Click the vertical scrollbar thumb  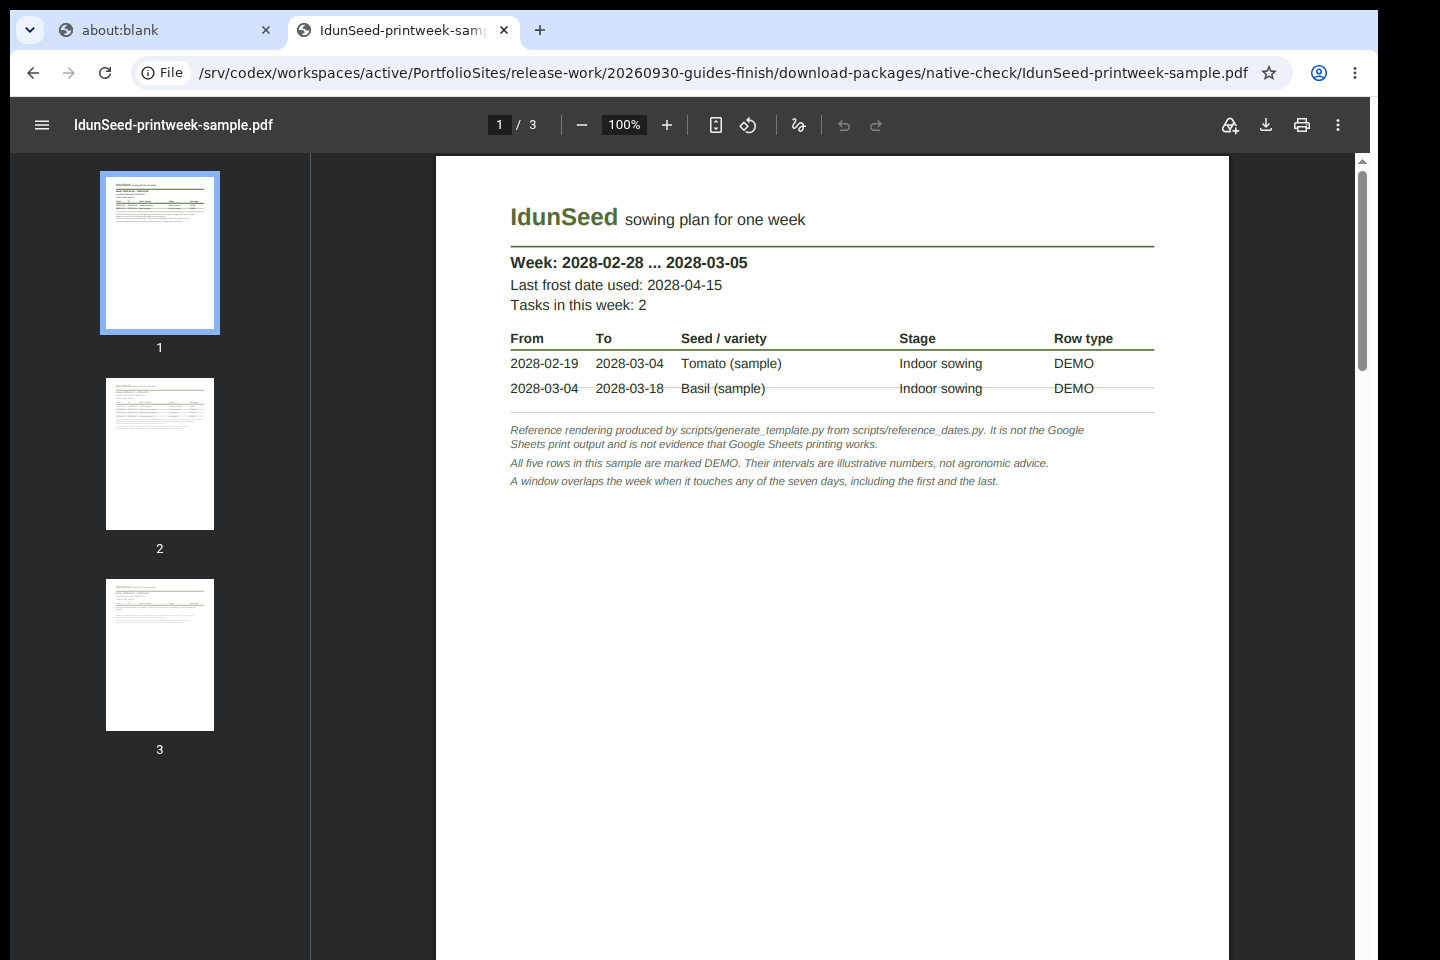pyautogui.click(x=1362, y=271)
